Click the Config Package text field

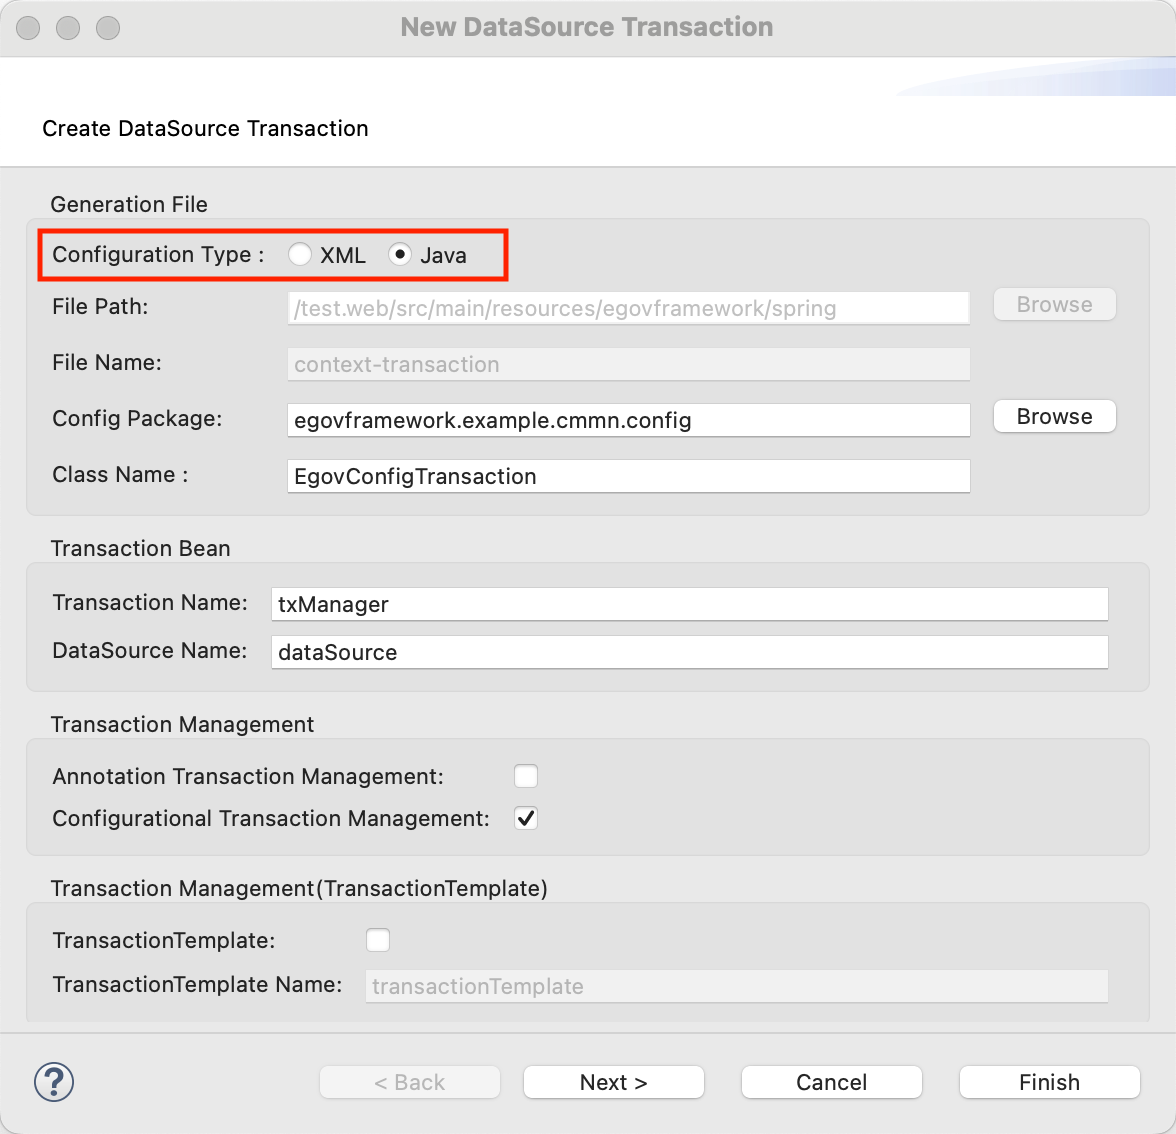628,420
